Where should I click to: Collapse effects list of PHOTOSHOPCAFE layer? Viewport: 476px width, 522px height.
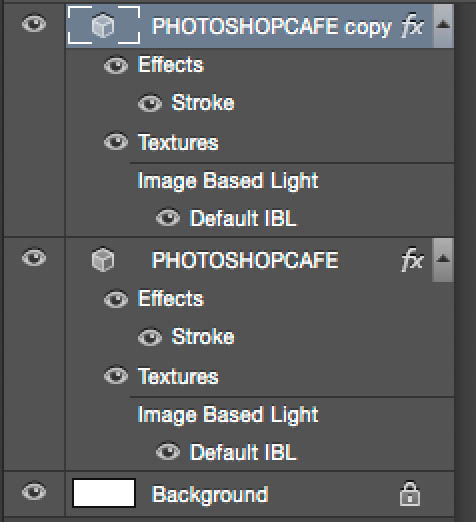[x=443, y=260]
